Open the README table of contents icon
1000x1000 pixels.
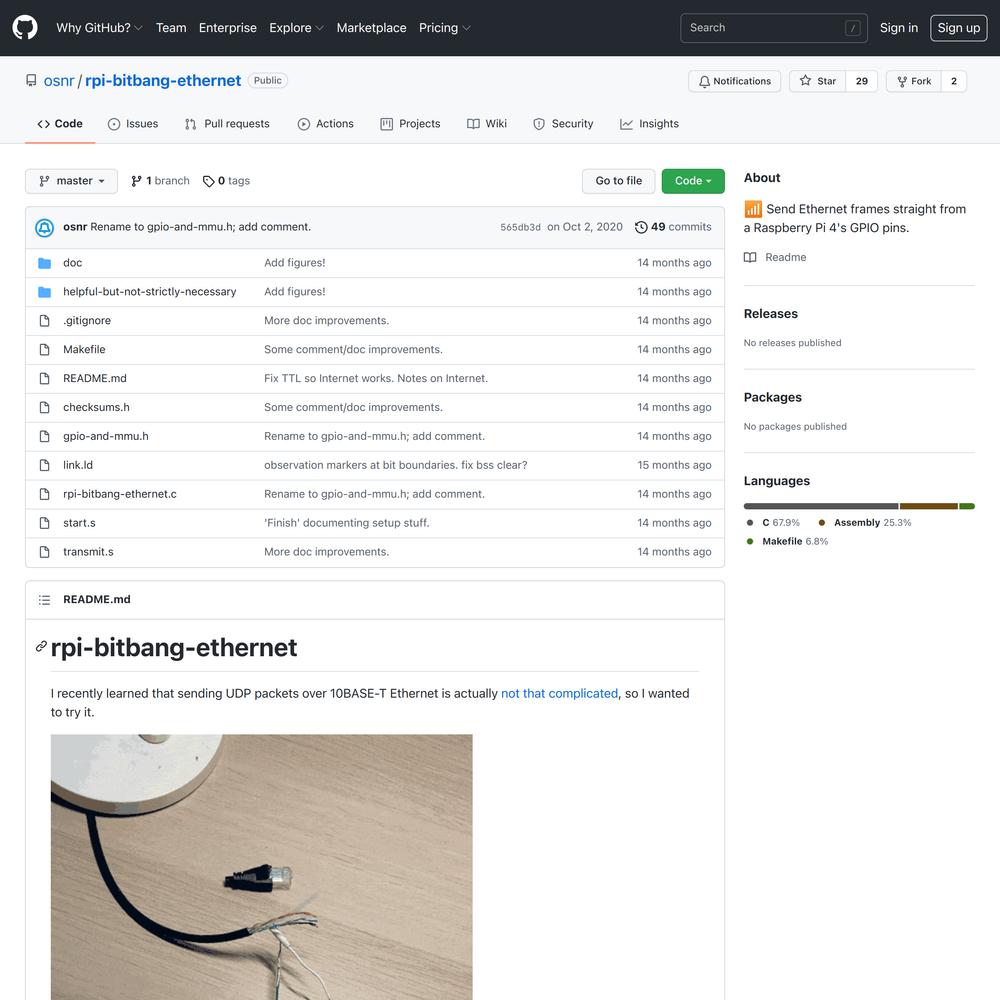(44, 599)
